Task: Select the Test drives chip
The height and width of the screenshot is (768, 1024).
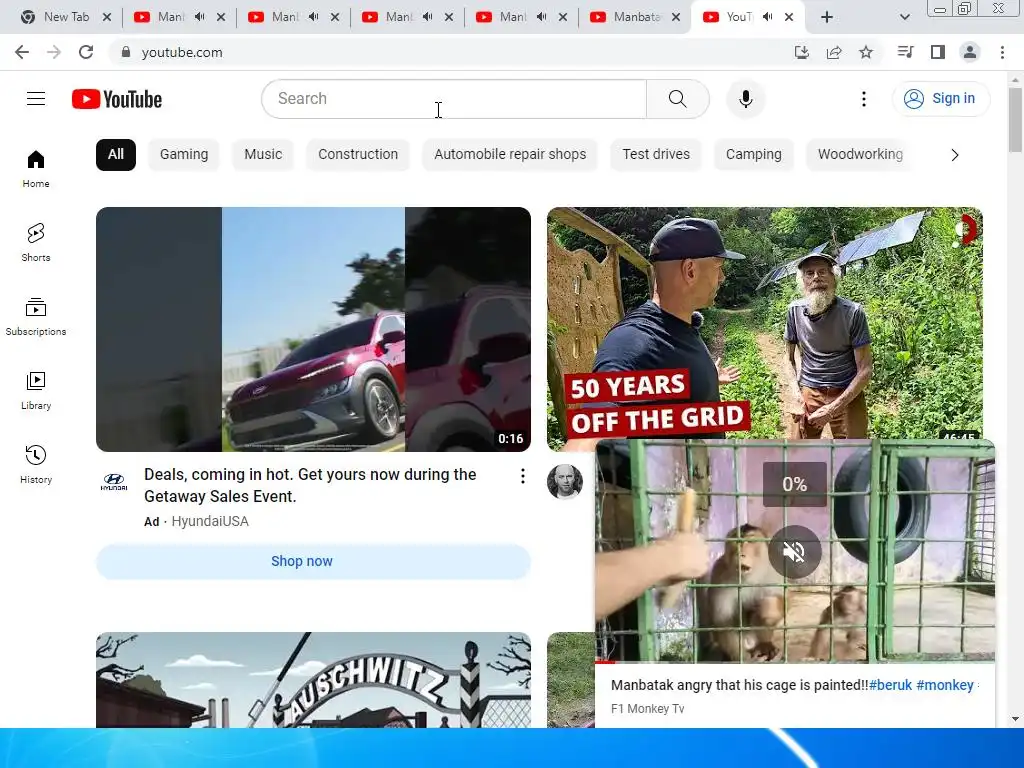Action: 656,155
